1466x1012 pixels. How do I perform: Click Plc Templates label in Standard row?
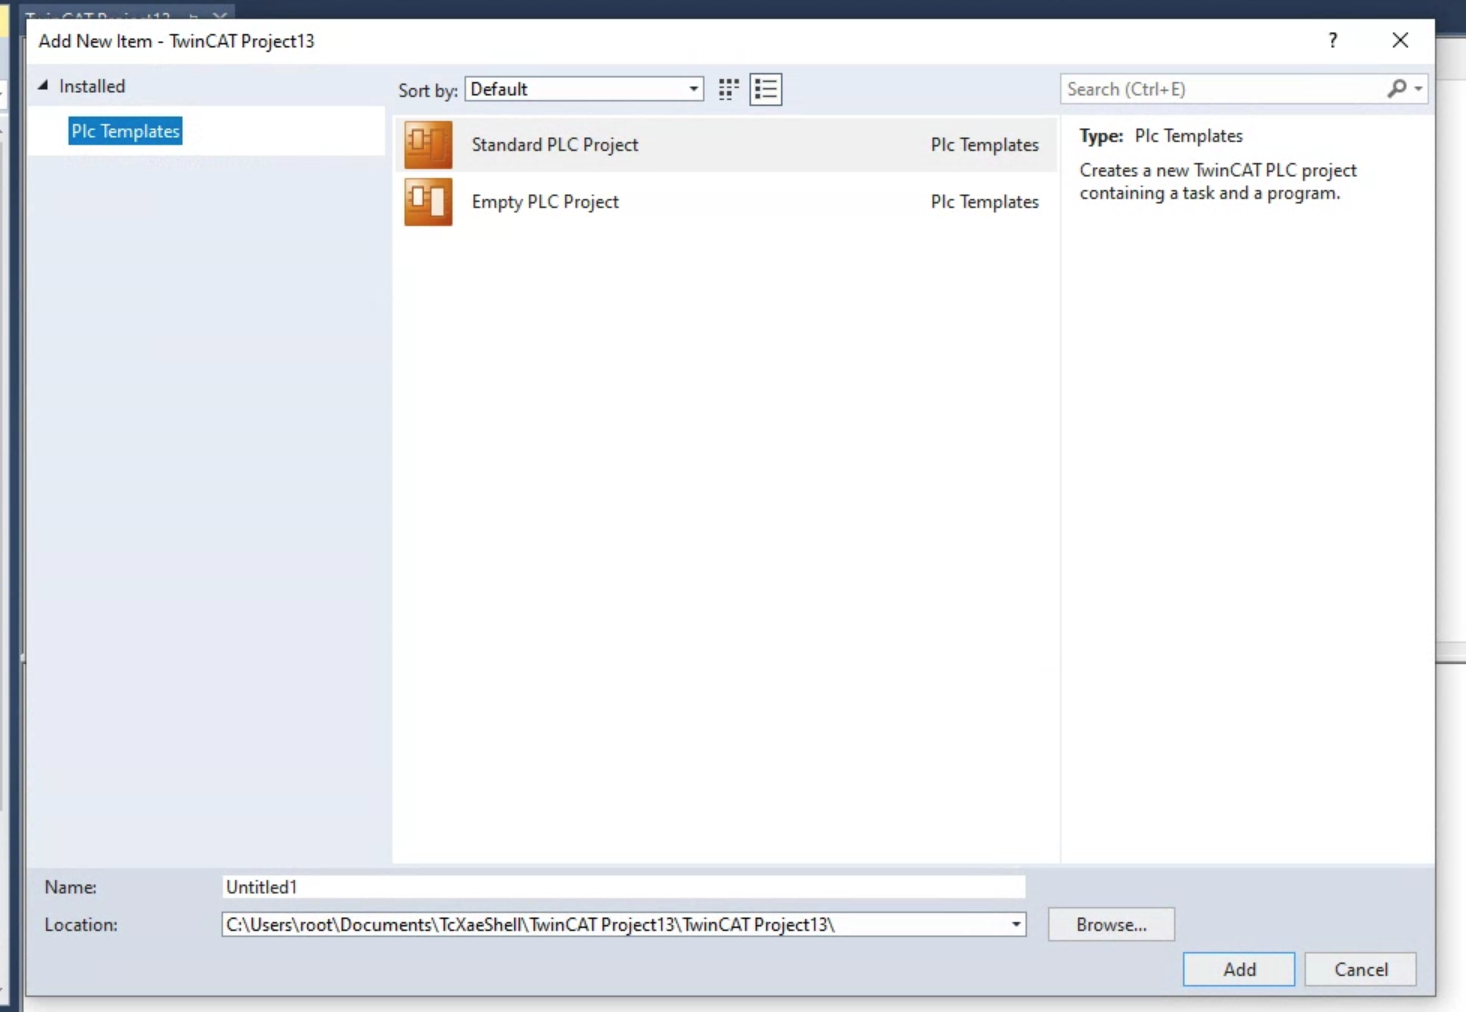pyautogui.click(x=985, y=145)
